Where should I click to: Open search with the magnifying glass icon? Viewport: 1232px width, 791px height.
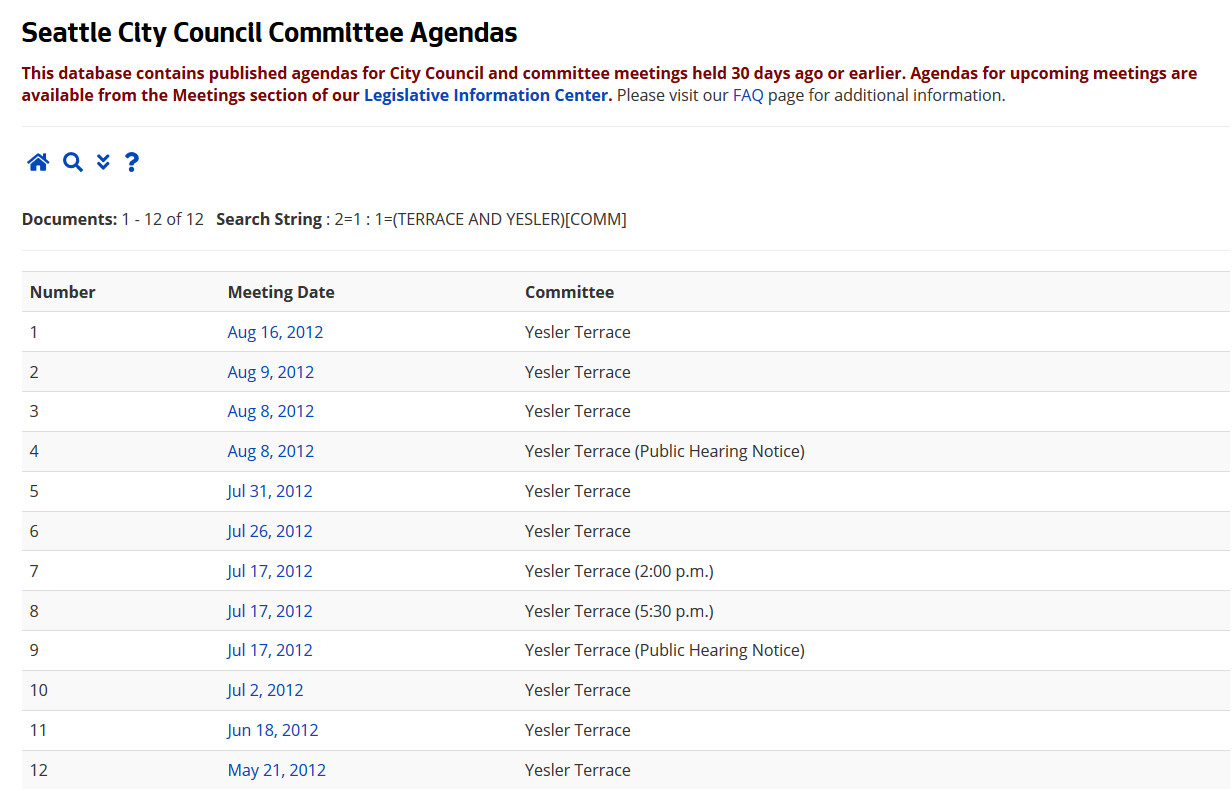tap(72, 162)
